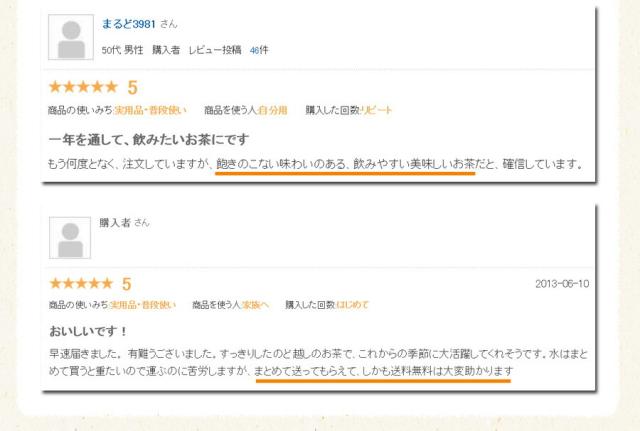Select the 自分用 tag
Image resolution: width=640 pixels, height=431 pixels.
[x=273, y=110]
